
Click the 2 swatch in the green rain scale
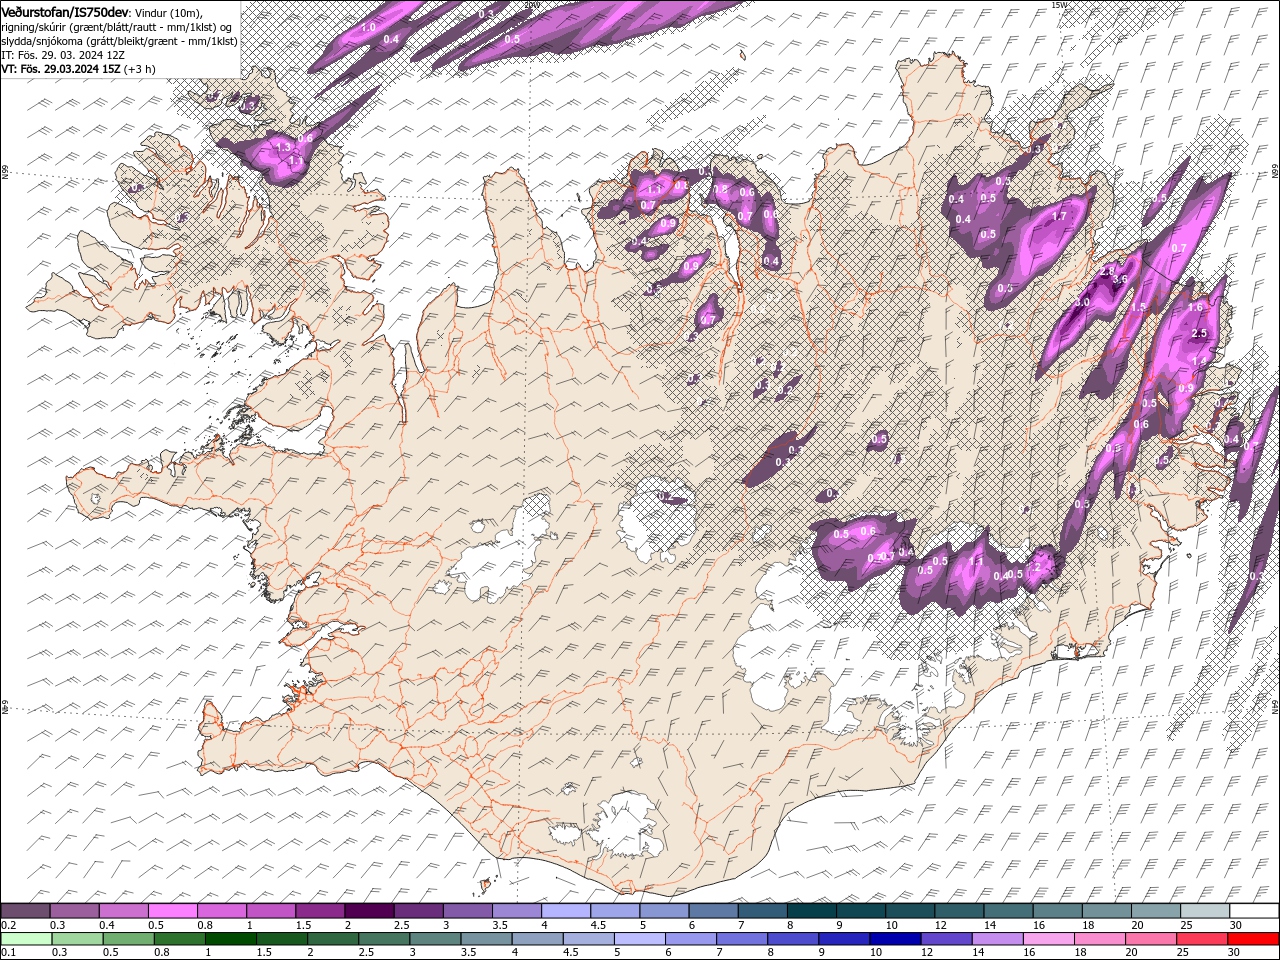click(332, 939)
